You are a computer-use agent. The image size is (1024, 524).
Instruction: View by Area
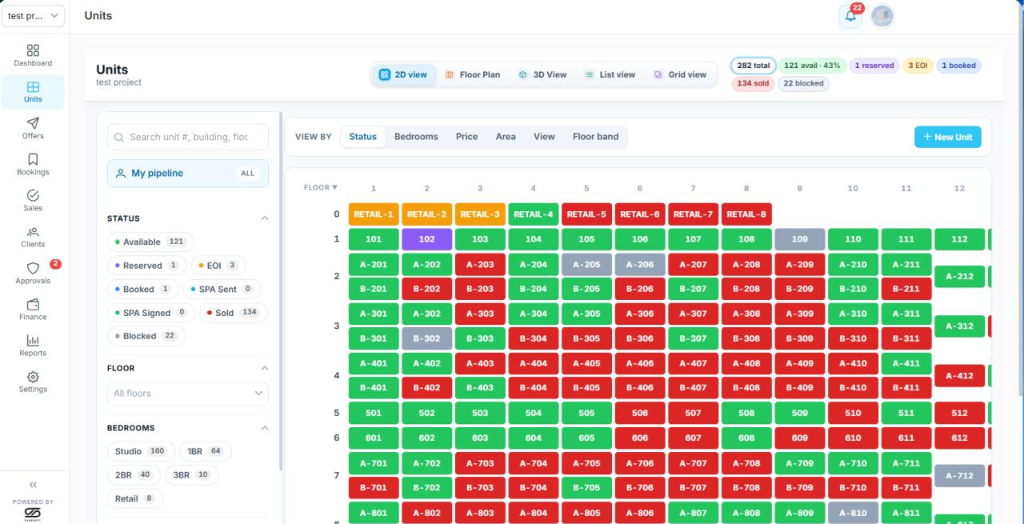pyautogui.click(x=505, y=137)
